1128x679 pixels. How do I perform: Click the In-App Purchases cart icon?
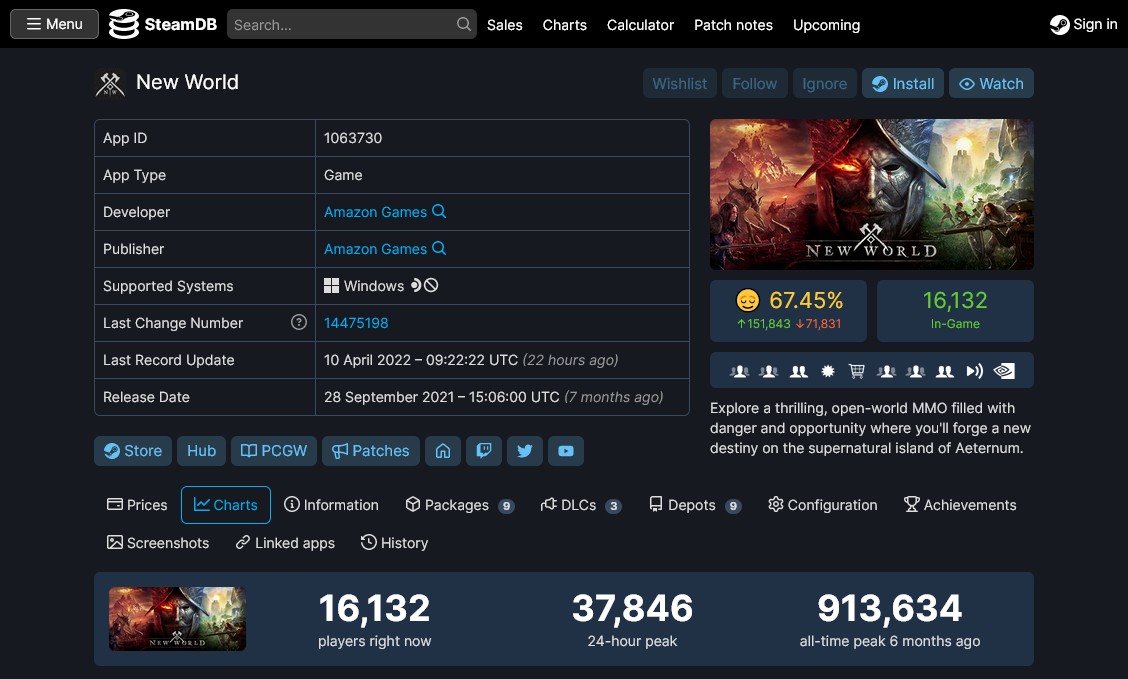856,371
